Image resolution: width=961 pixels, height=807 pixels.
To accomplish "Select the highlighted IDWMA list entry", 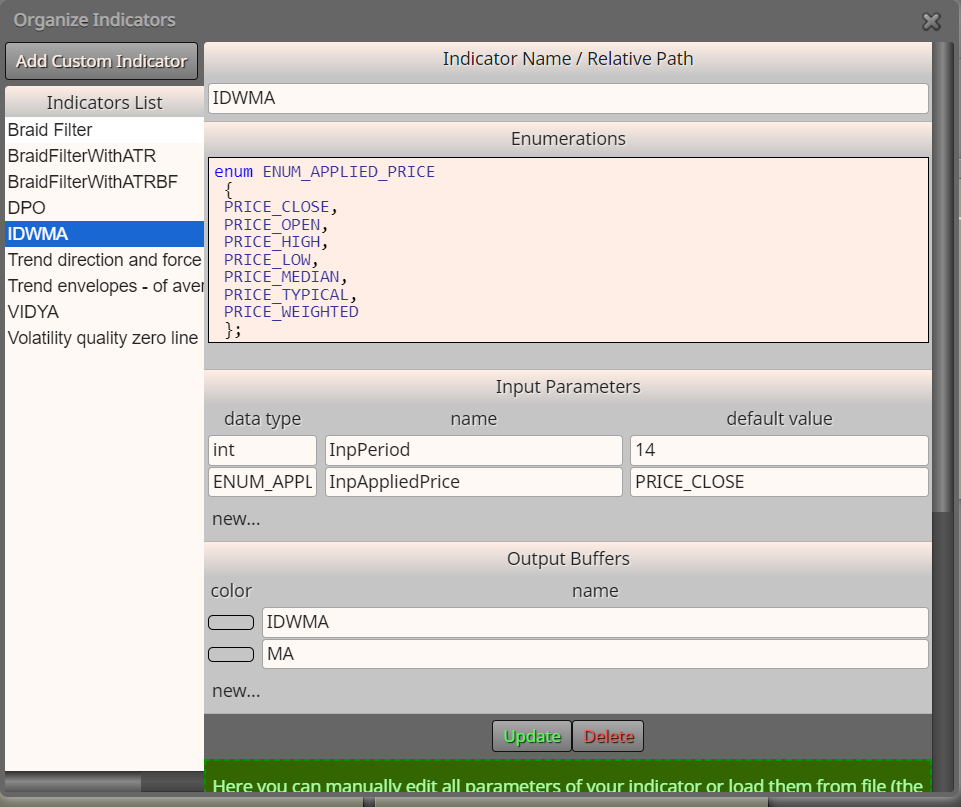I will click(x=104, y=234).
